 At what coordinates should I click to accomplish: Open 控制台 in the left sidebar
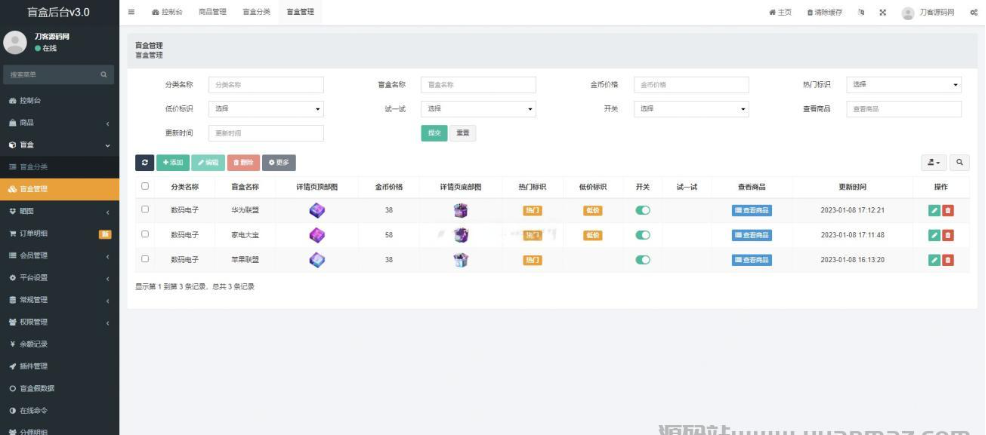60,101
